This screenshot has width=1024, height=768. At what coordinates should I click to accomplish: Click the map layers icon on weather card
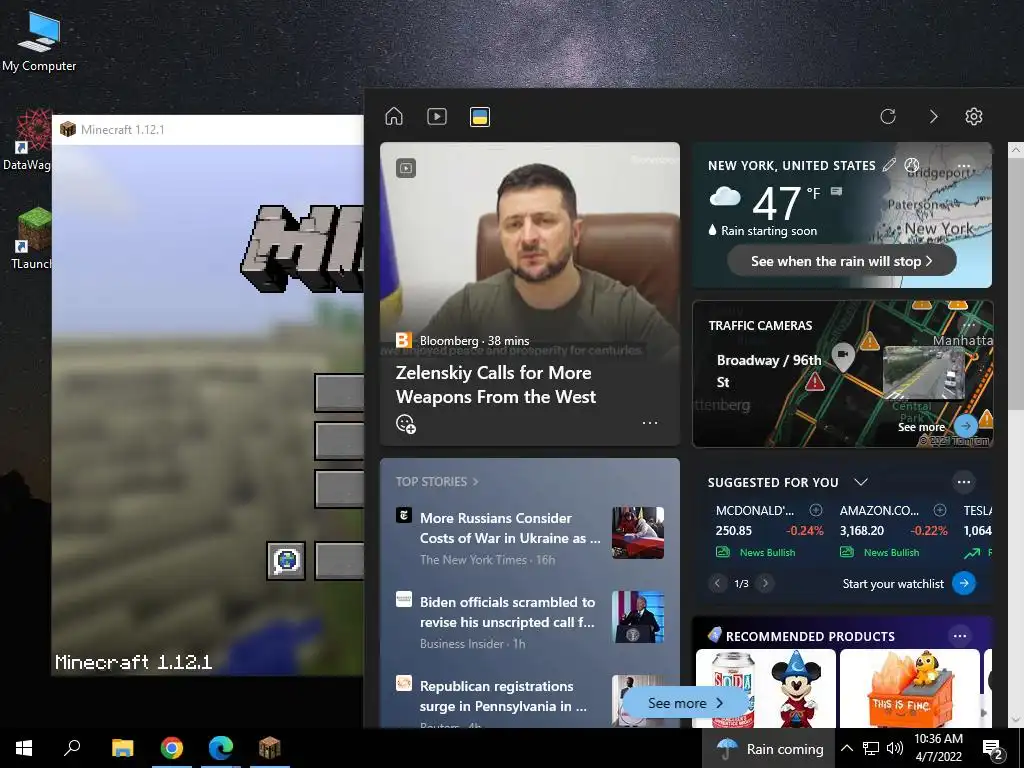click(912, 165)
